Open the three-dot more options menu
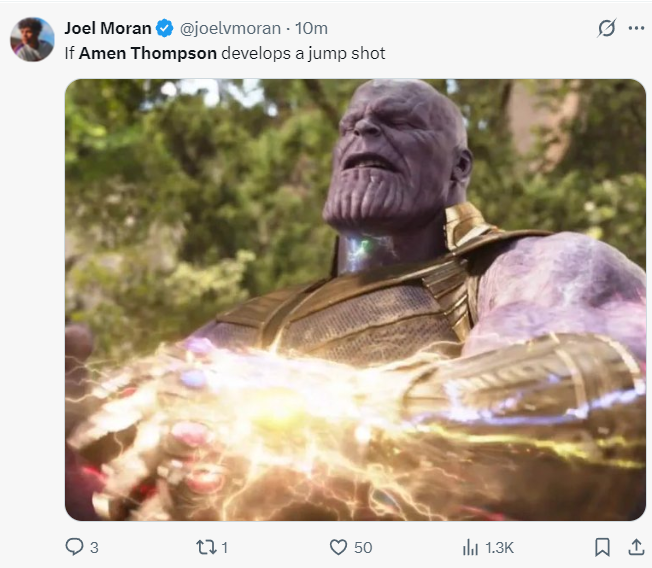Image resolution: width=652 pixels, height=568 pixels. tap(636, 28)
